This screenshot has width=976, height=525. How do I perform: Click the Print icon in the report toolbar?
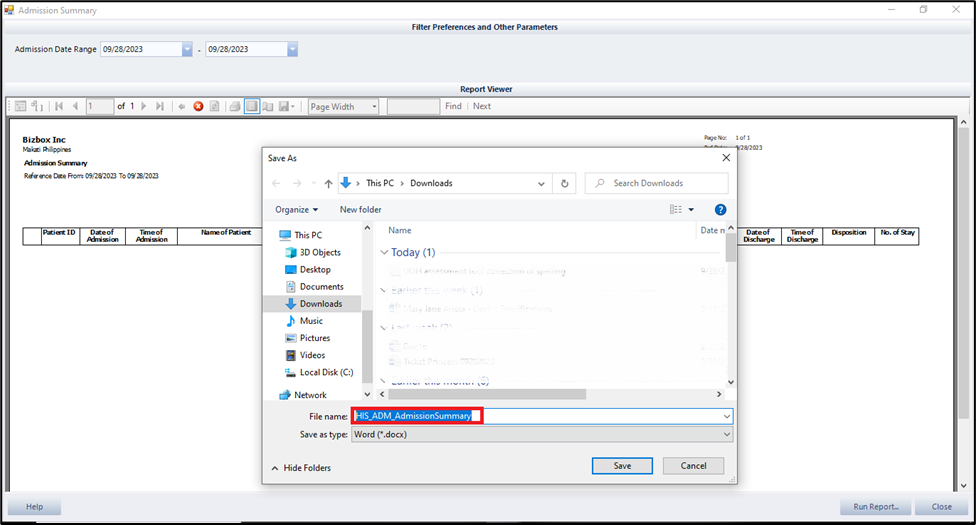pyautogui.click(x=234, y=106)
